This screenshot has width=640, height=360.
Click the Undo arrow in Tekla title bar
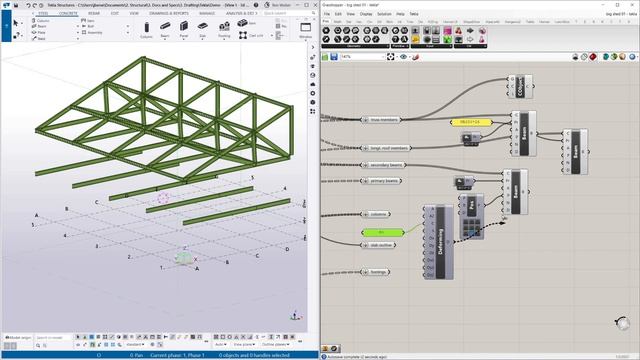pyautogui.click(x=28, y=5)
